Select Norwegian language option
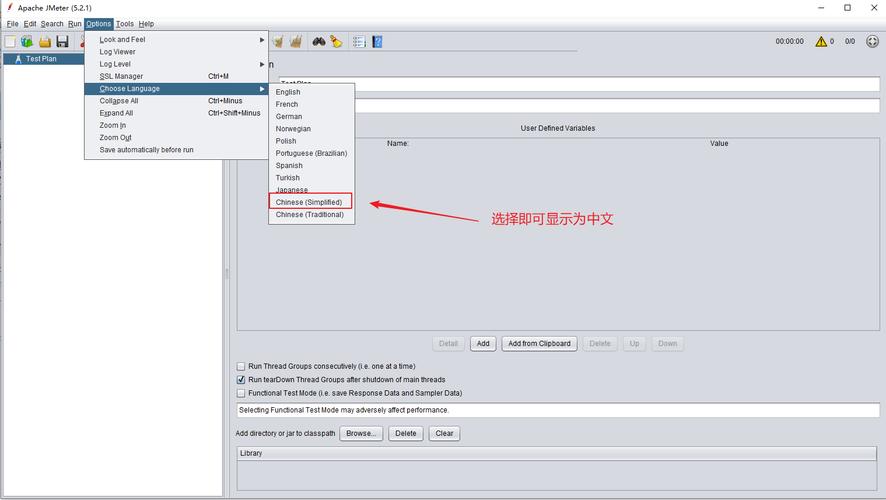 coord(311,129)
